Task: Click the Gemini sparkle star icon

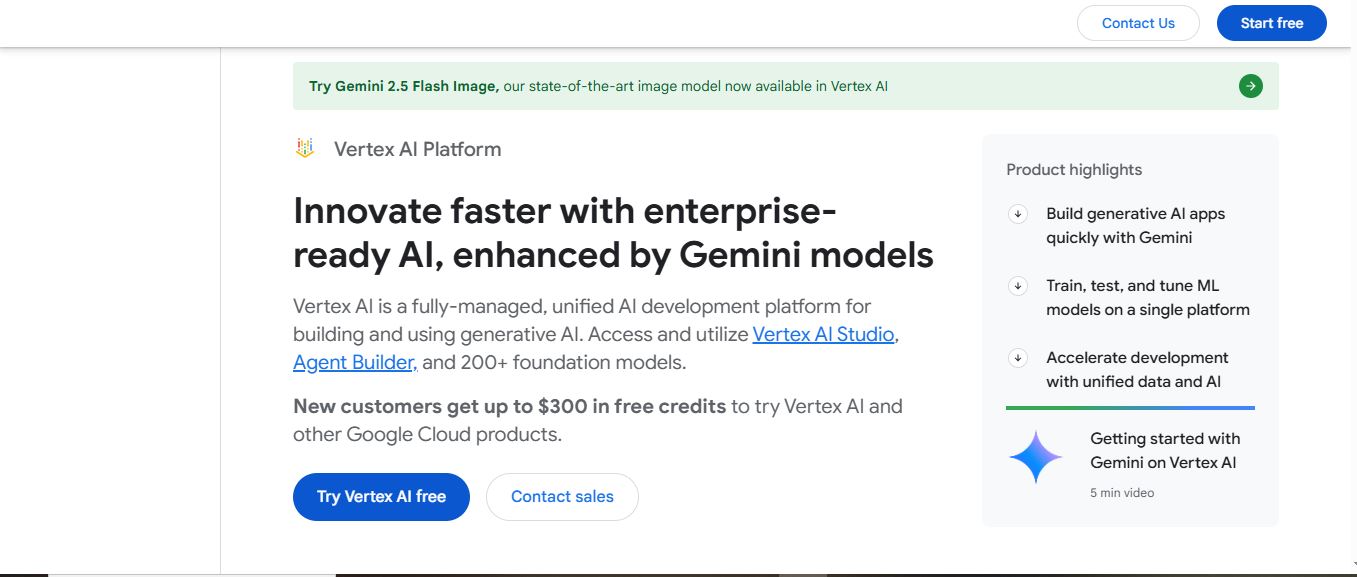Action: click(1035, 458)
